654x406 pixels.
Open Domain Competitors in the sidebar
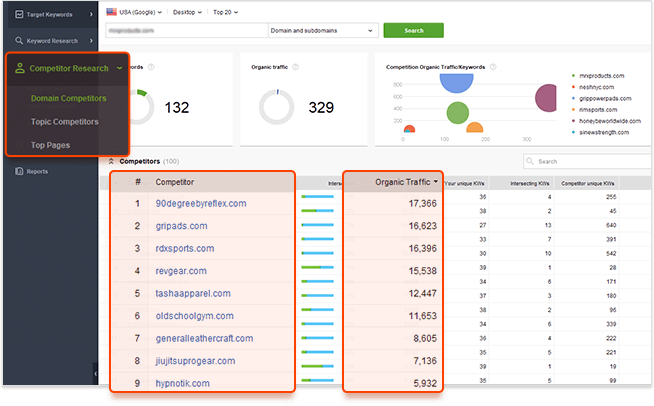68,98
